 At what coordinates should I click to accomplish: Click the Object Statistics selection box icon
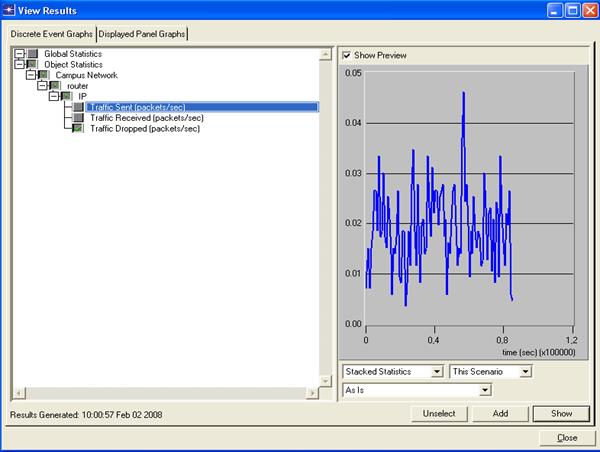pyautogui.click(x=34, y=64)
